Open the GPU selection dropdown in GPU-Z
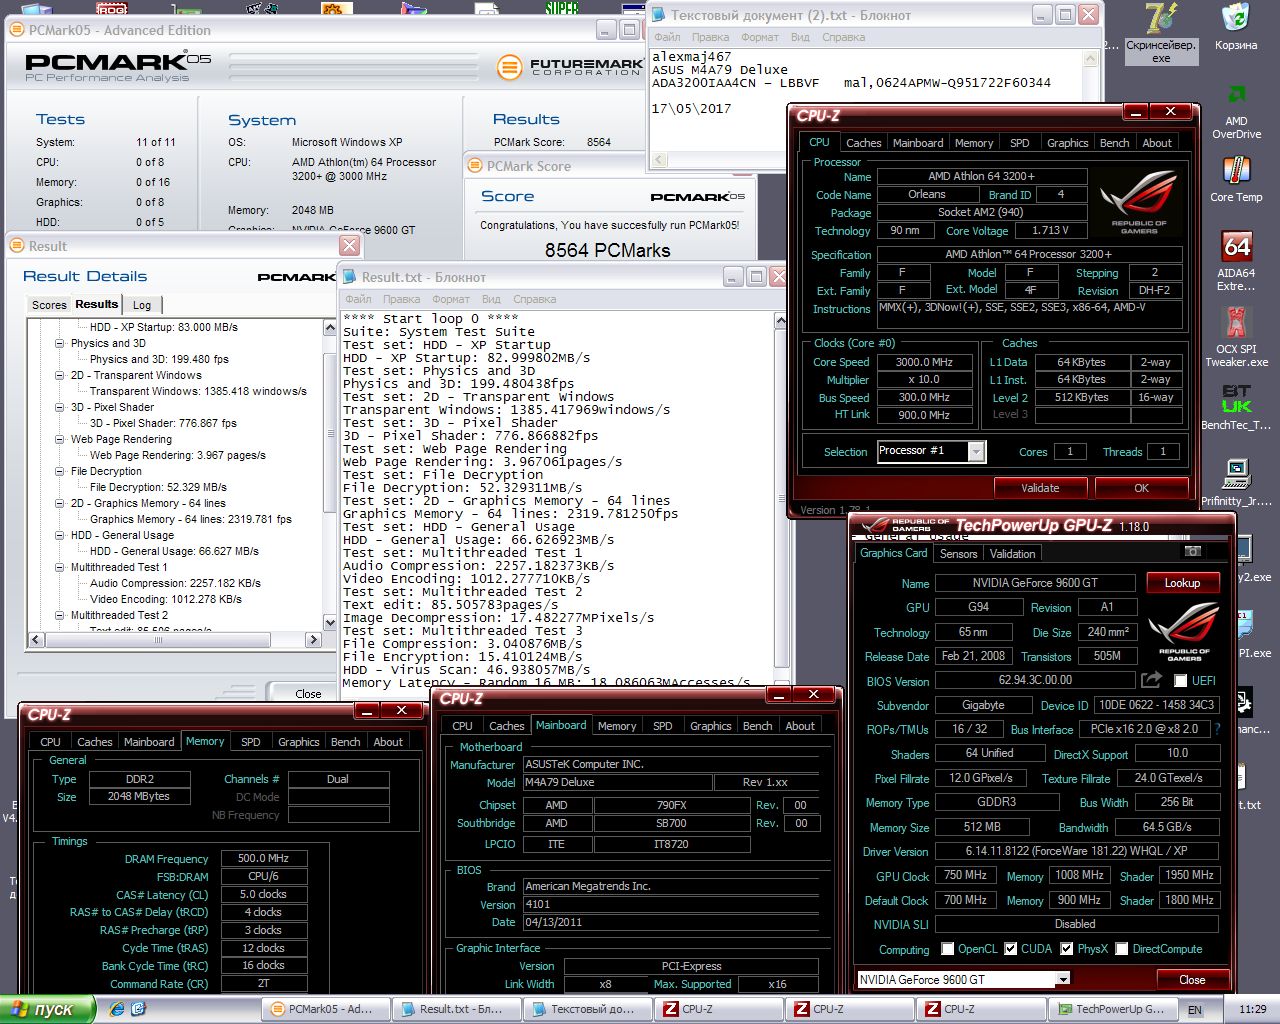This screenshot has width=1280, height=1024. 1063,980
